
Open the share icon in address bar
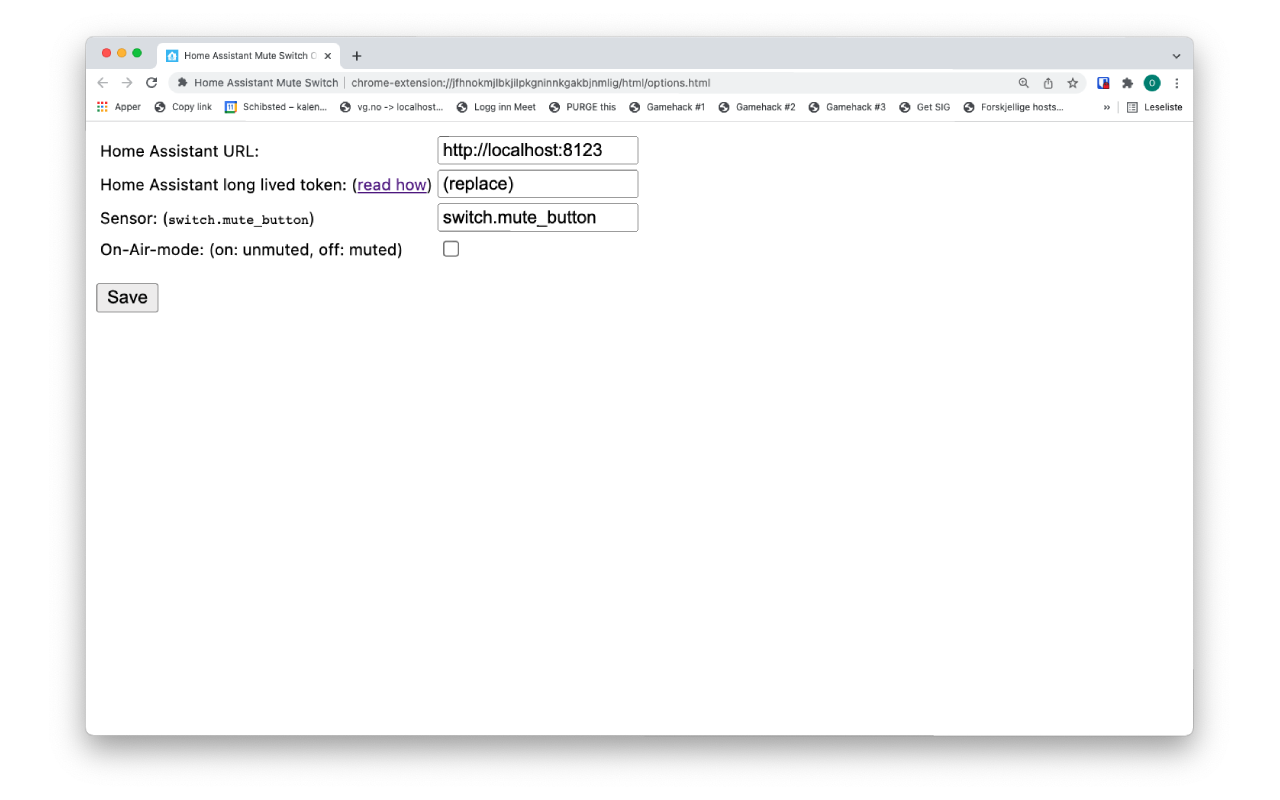[x=1048, y=83]
